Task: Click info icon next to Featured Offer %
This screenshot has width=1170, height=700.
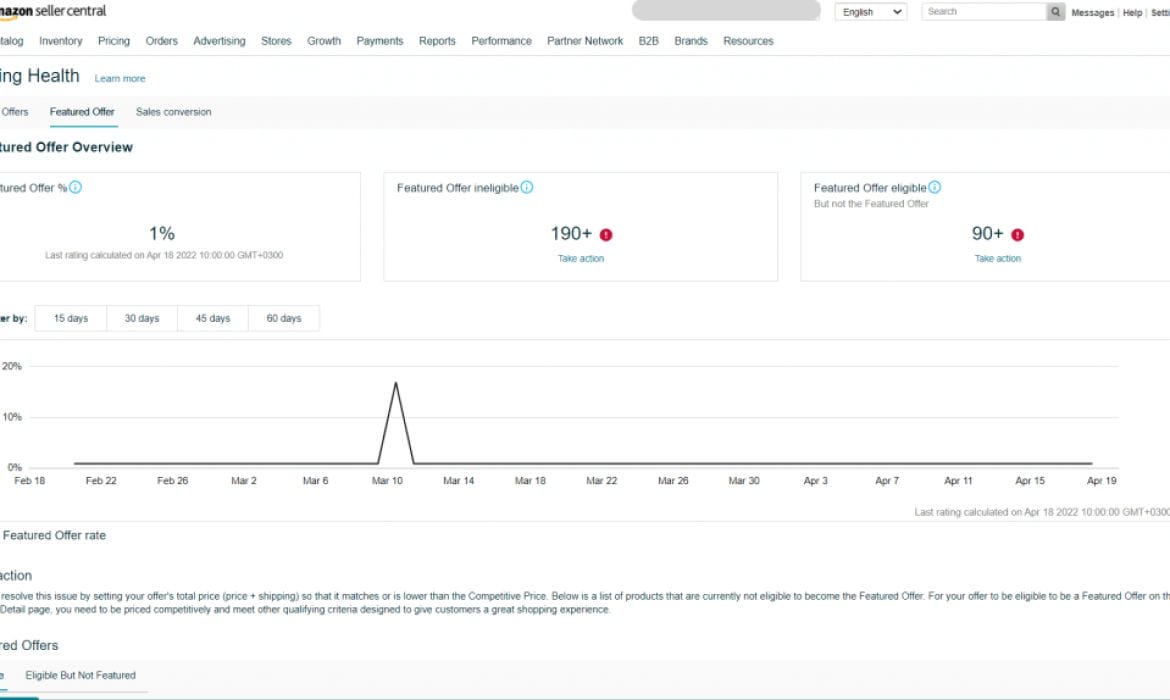Action: point(76,187)
